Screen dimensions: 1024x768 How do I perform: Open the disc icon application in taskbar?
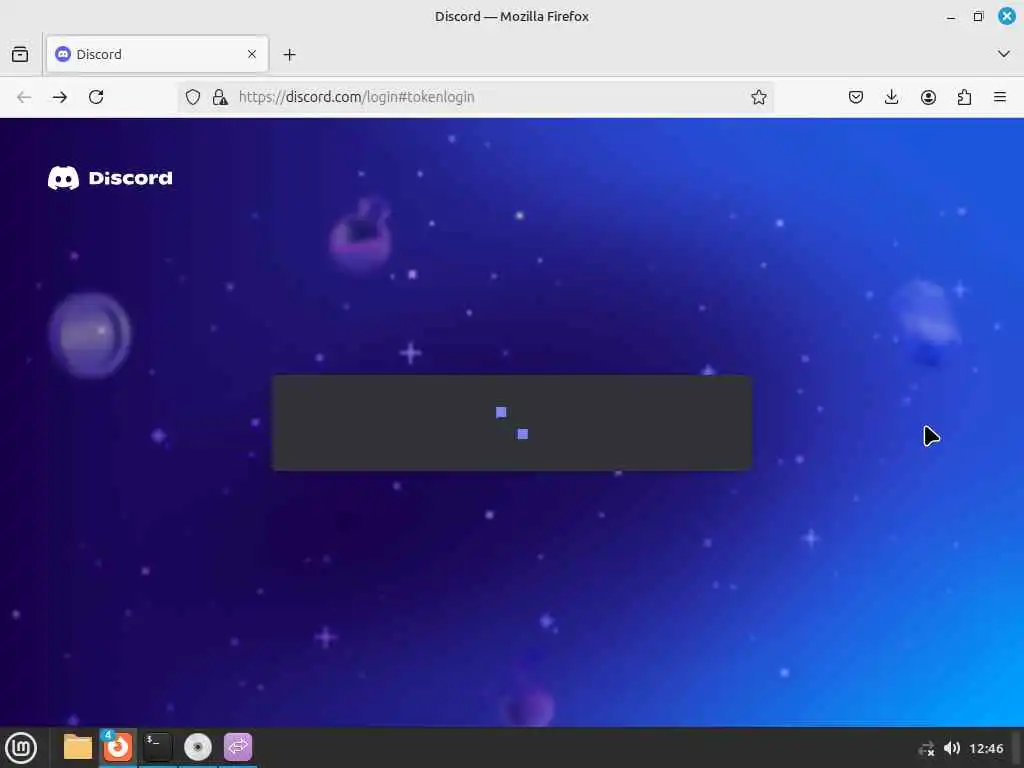coord(197,747)
